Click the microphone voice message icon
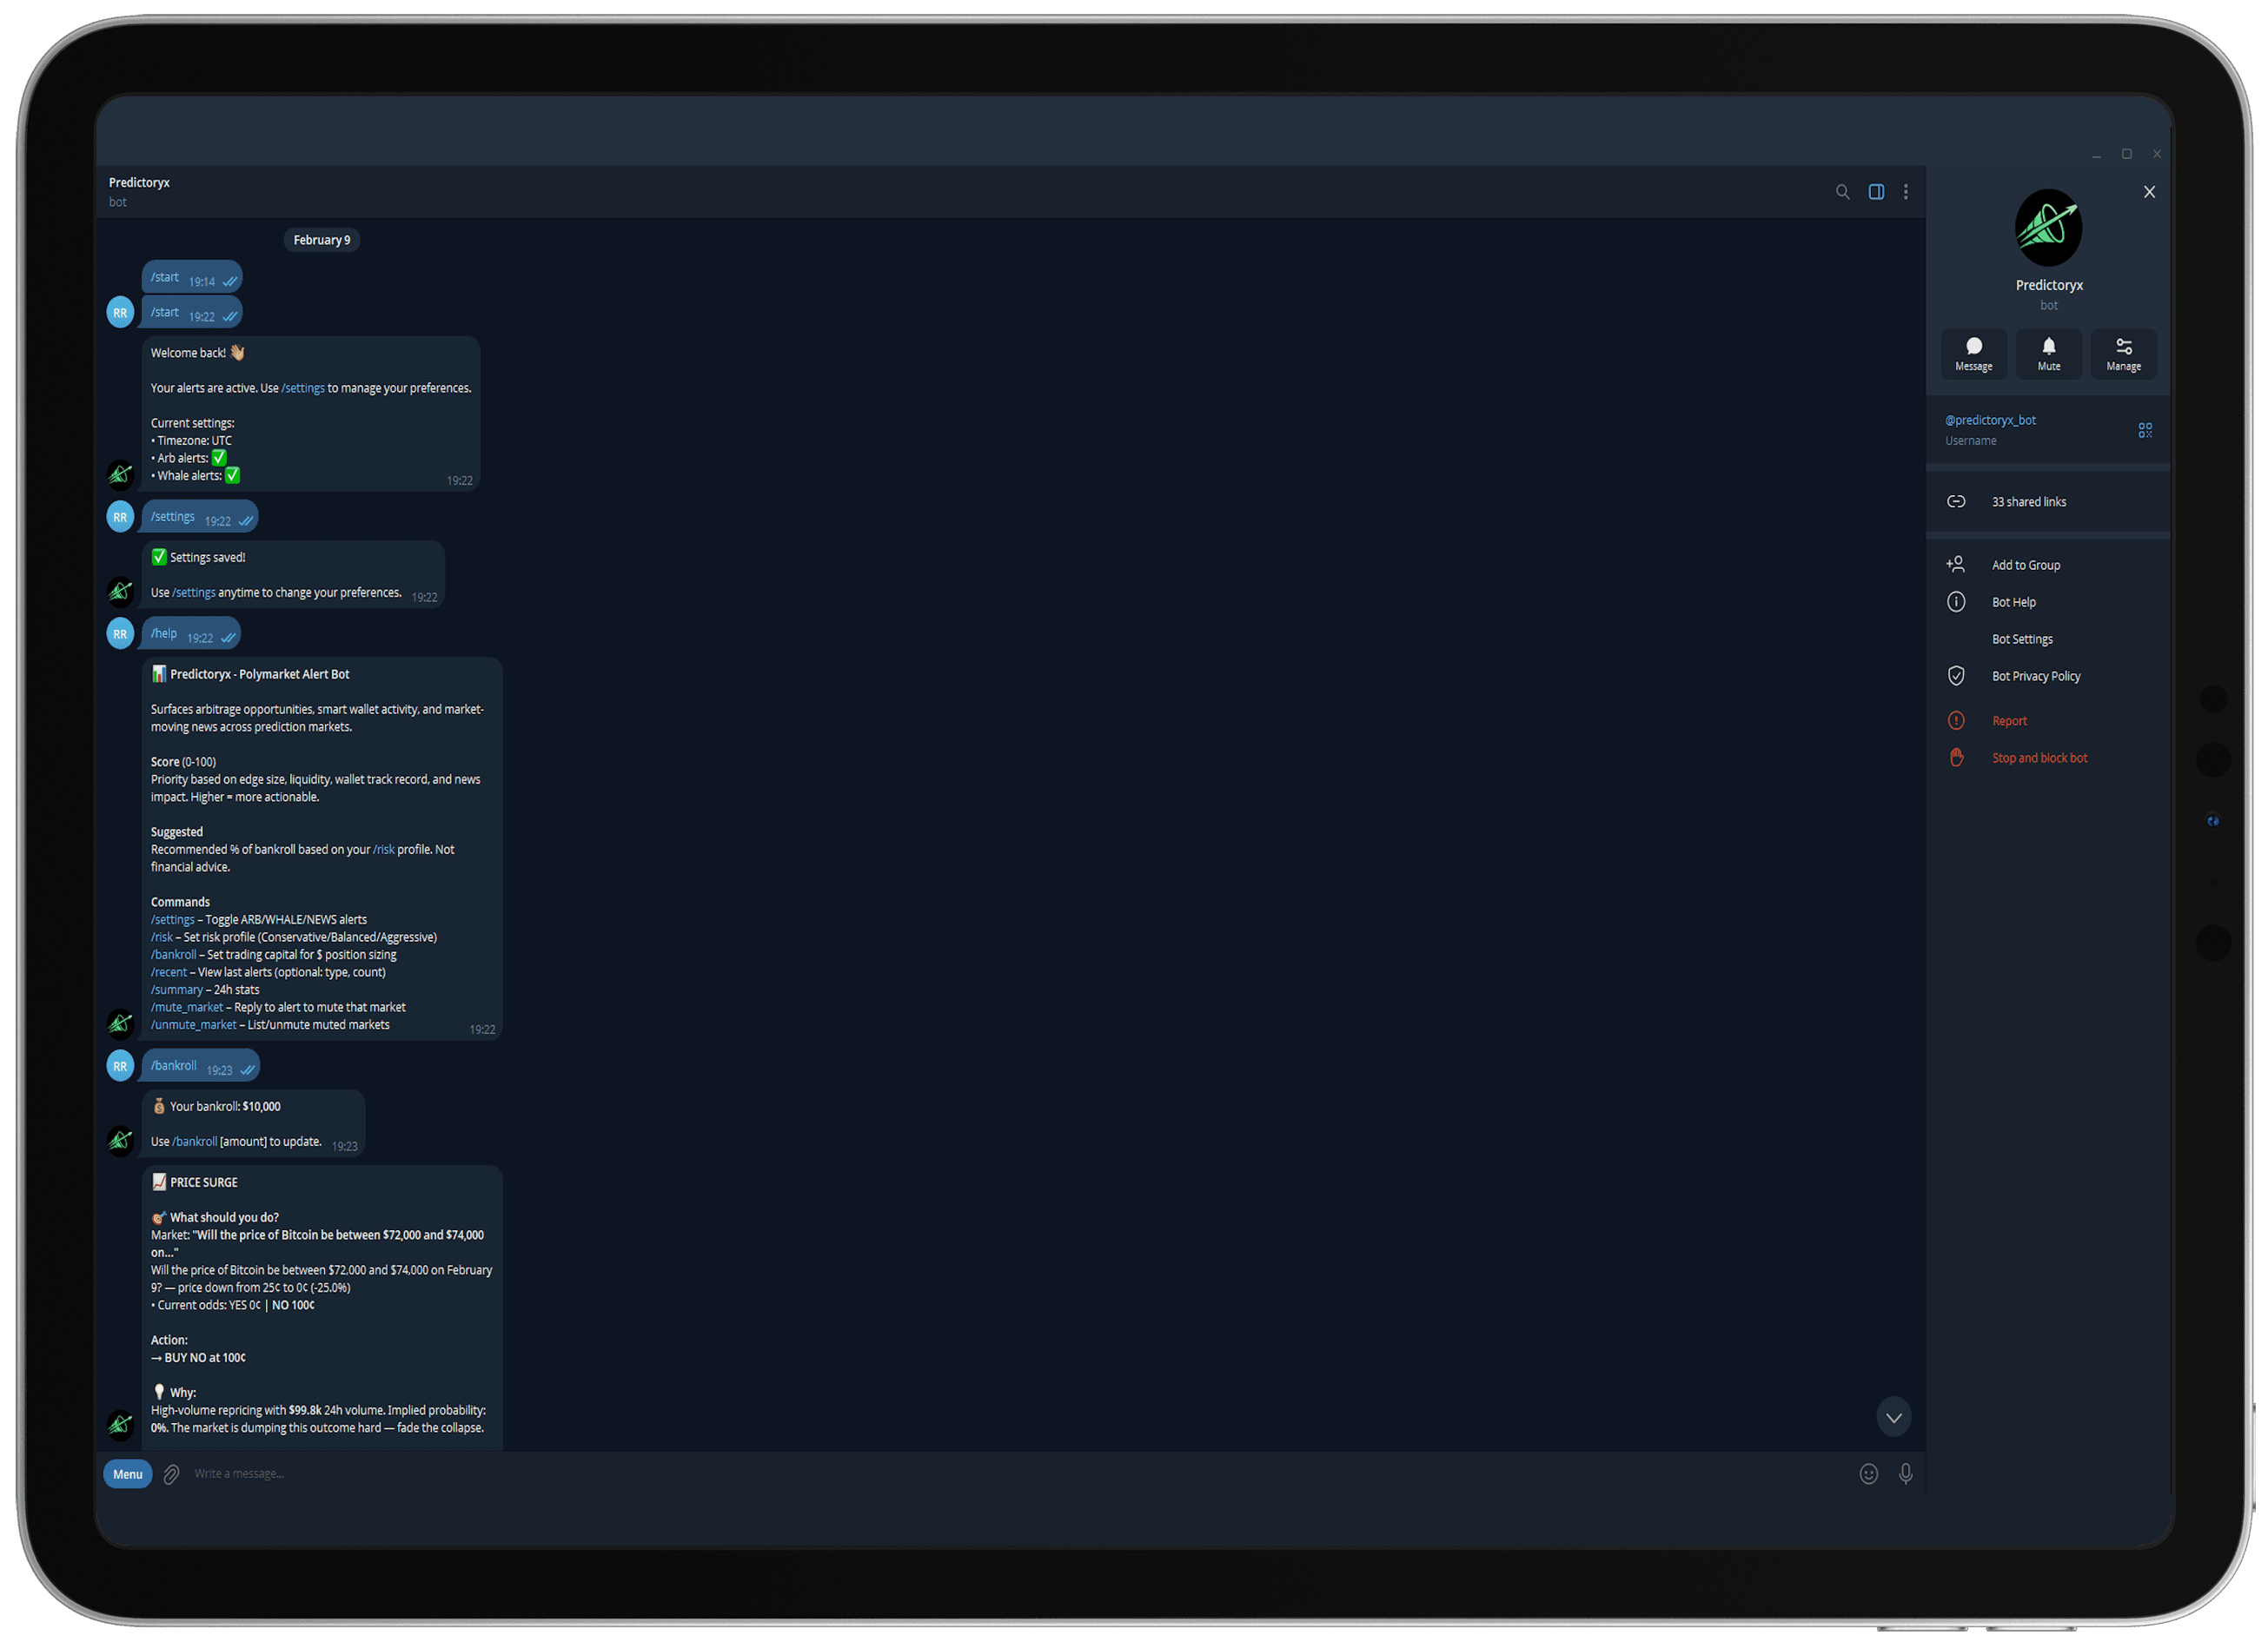Screen dimensions: 2268x1642 pyautogui.click(x=1905, y=1474)
